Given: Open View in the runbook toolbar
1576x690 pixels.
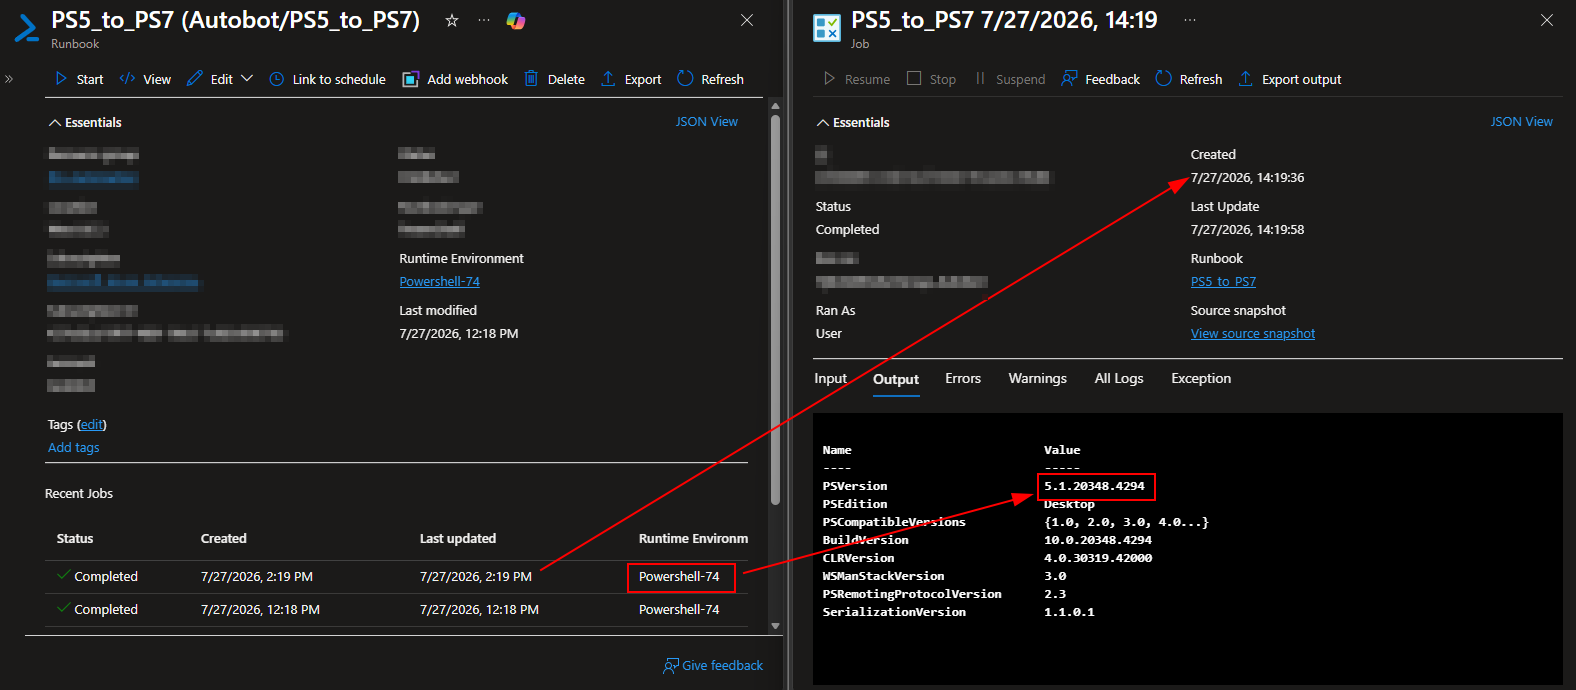Looking at the screenshot, I should point(145,79).
